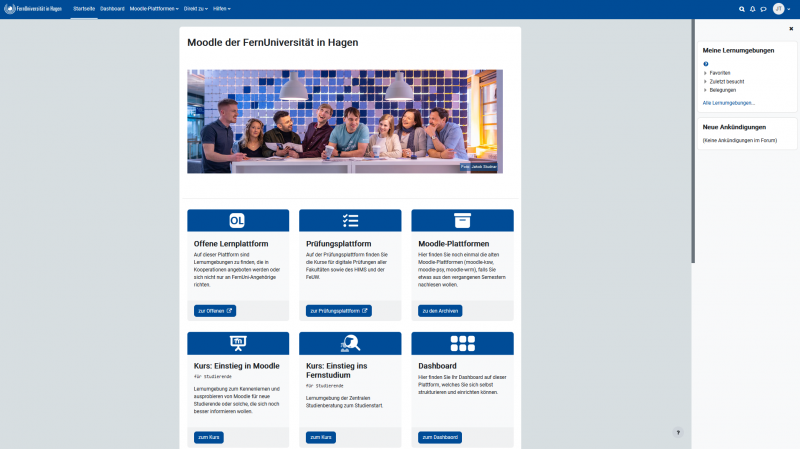Go to the Dashboard navigation item

pyautogui.click(x=112, y=9)
